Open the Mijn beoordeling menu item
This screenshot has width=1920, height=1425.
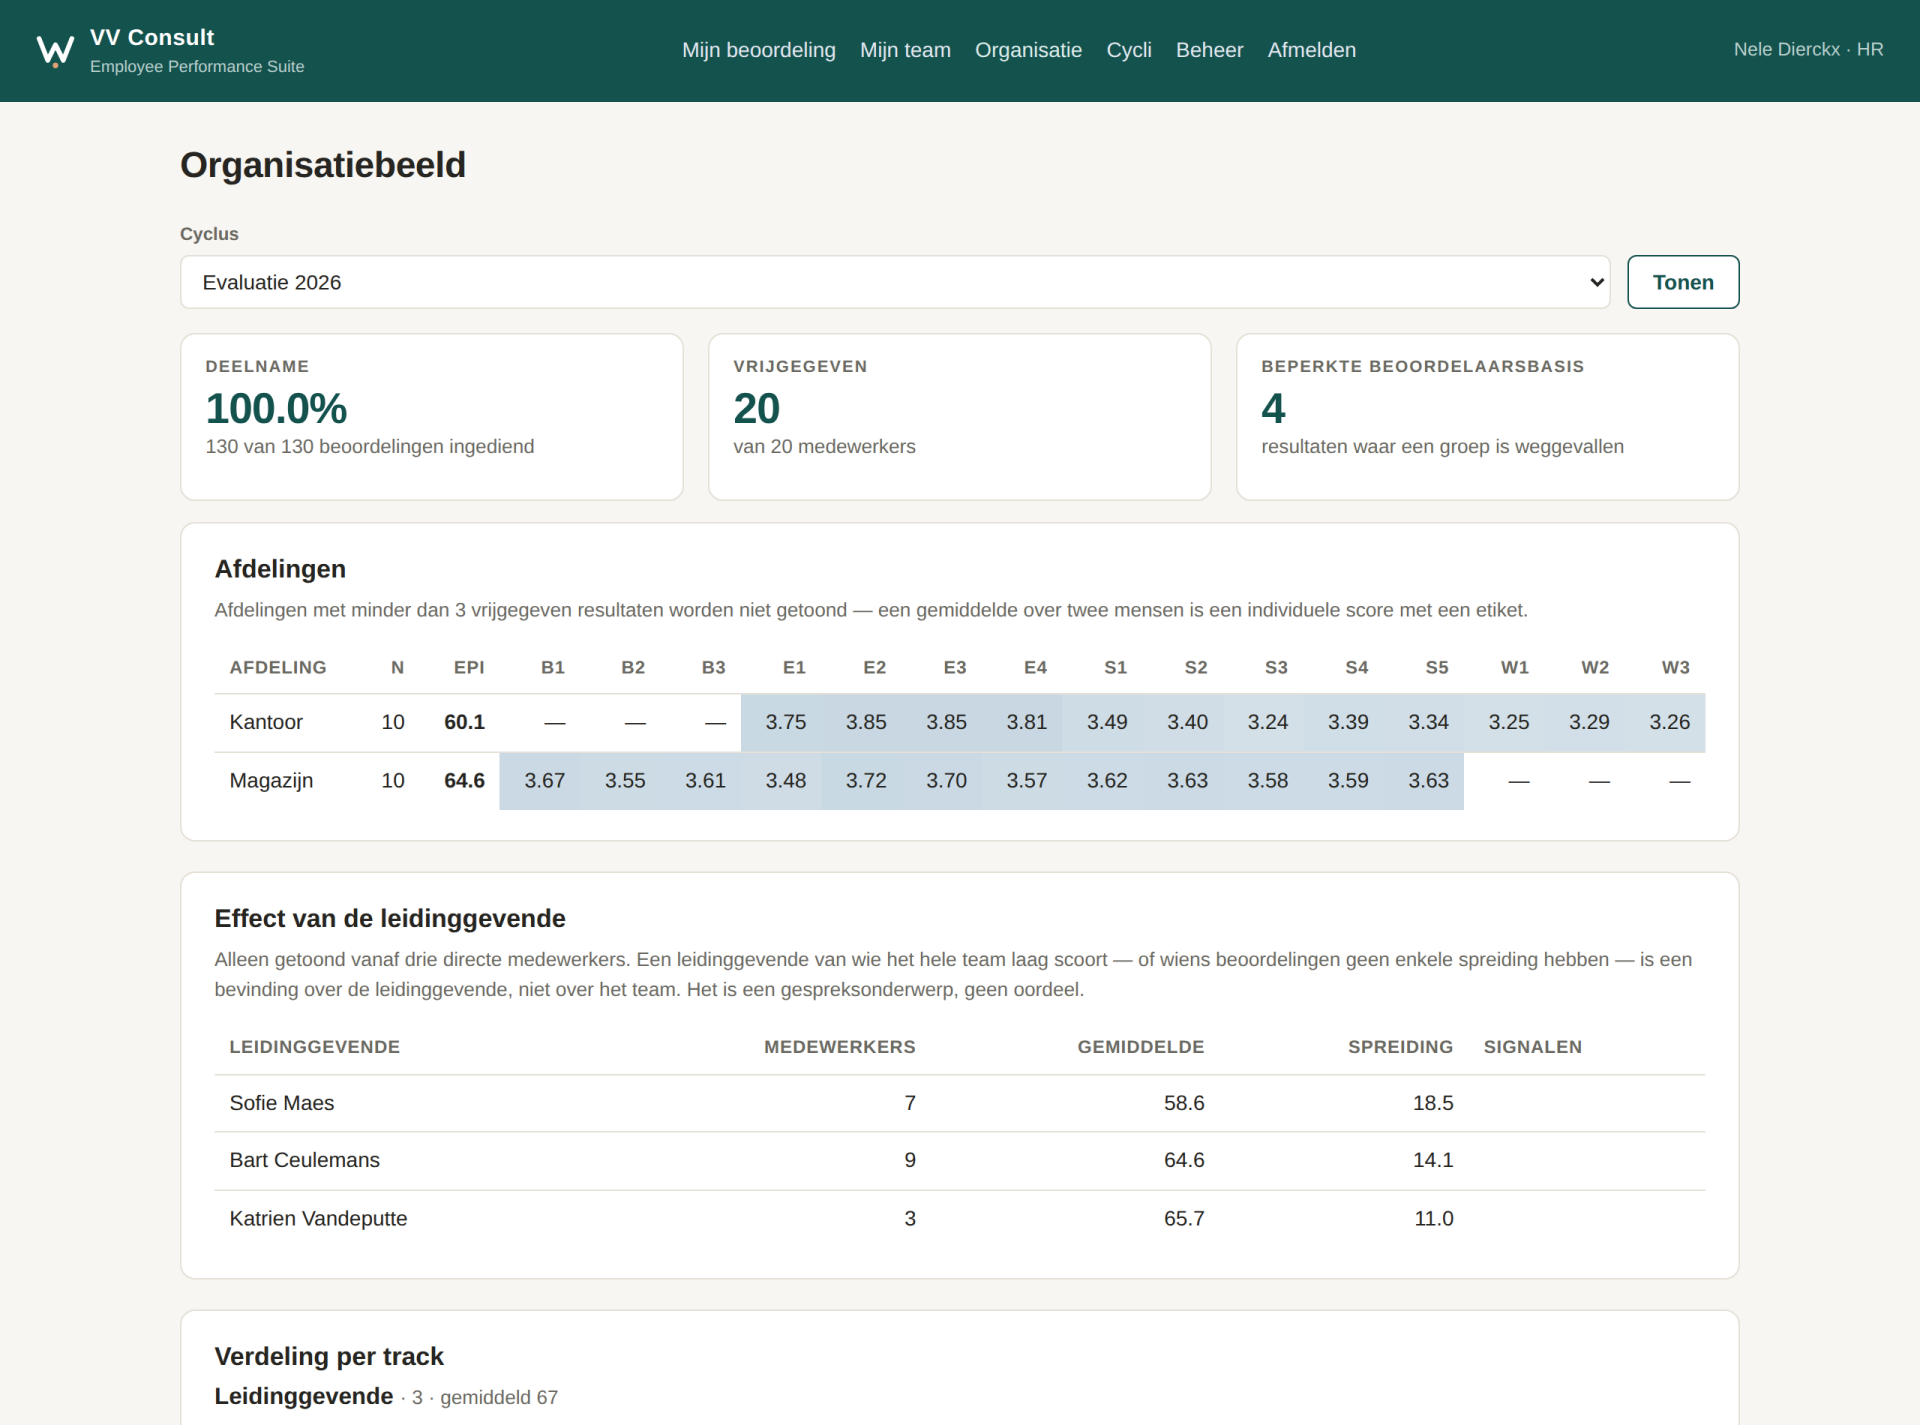pos(758,50)
